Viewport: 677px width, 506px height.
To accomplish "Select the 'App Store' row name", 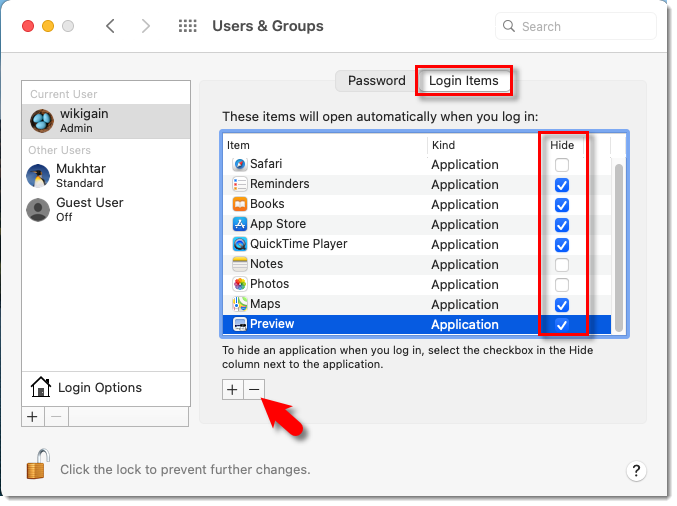I will (278, 224).
